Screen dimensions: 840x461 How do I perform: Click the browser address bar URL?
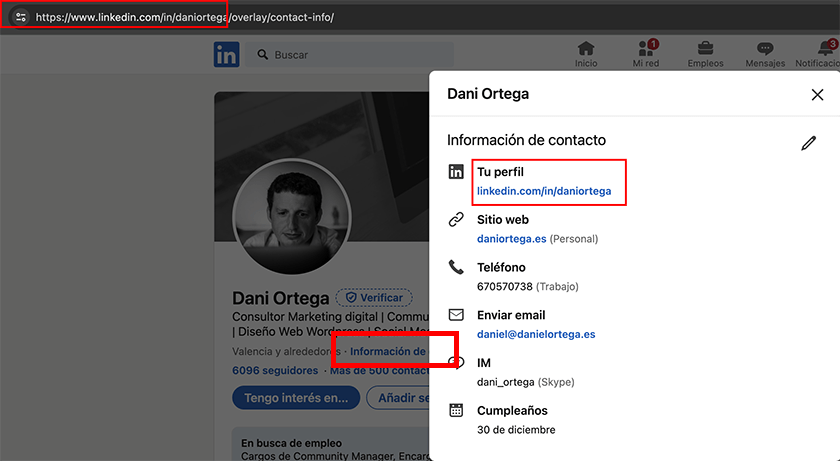point(185,17)
